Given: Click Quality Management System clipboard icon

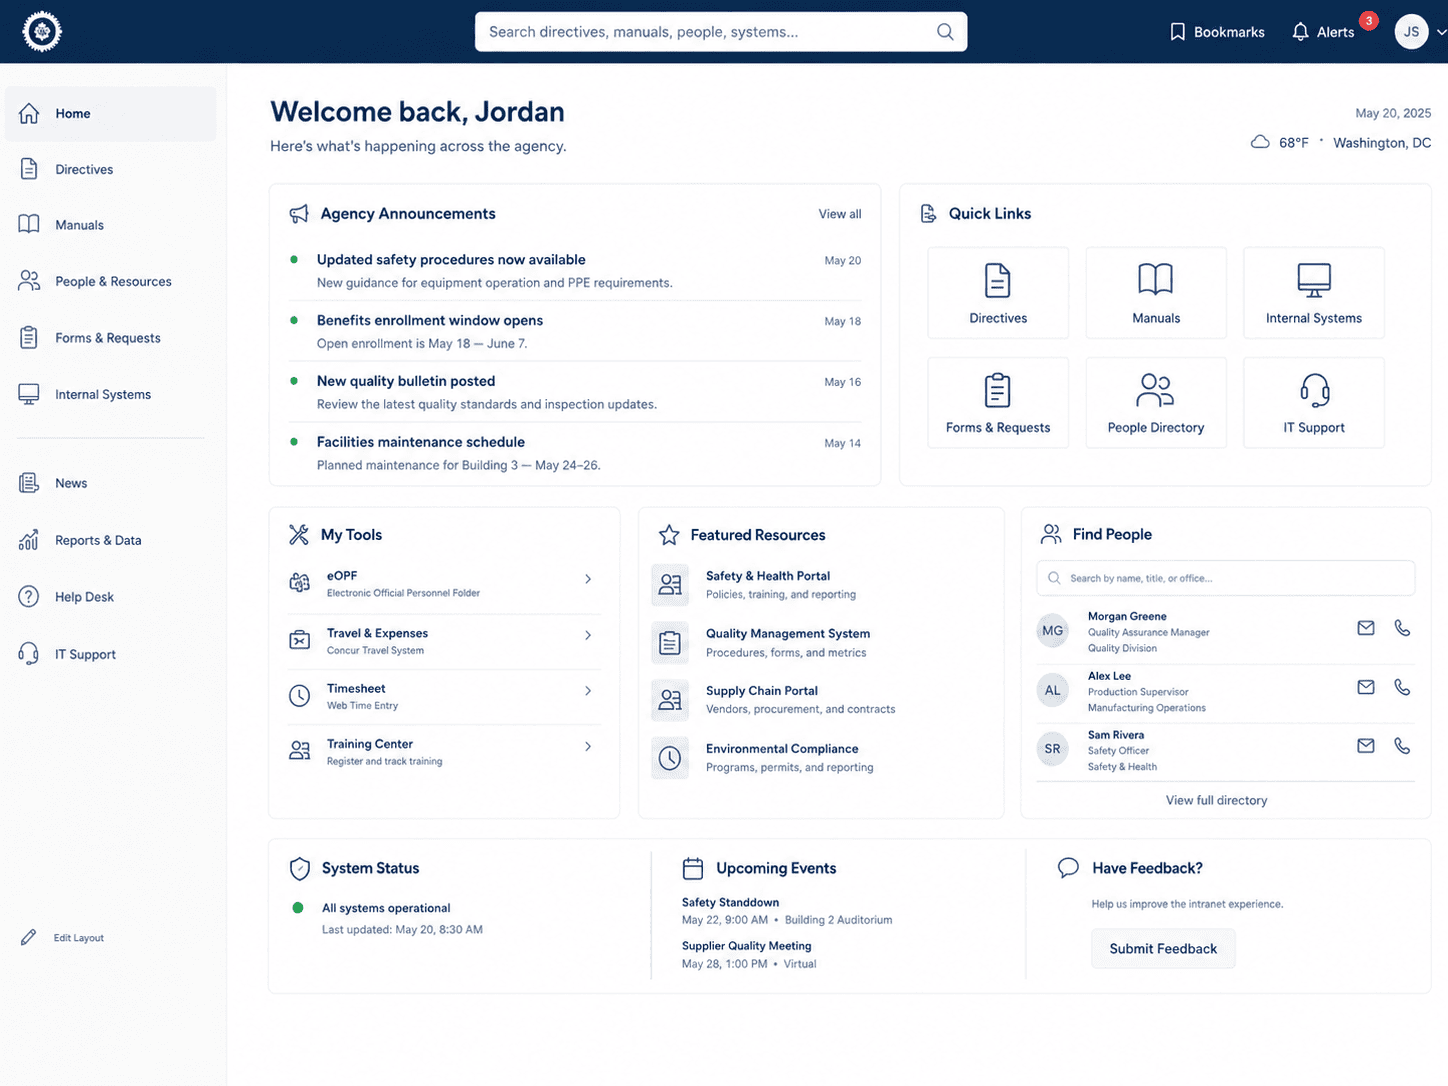Looking at the screenshot, I should click(x=670, y=643).
